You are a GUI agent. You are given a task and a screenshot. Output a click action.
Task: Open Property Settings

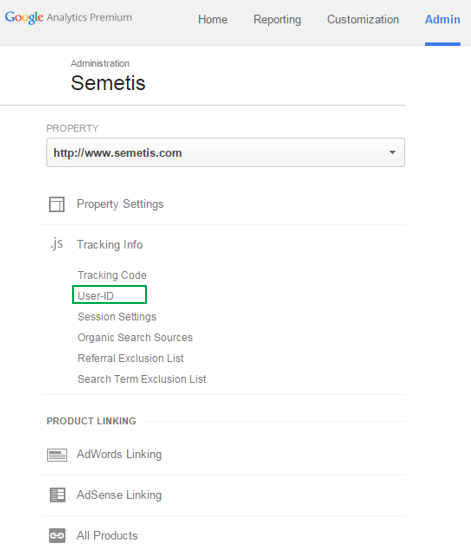tap(120, 204)
